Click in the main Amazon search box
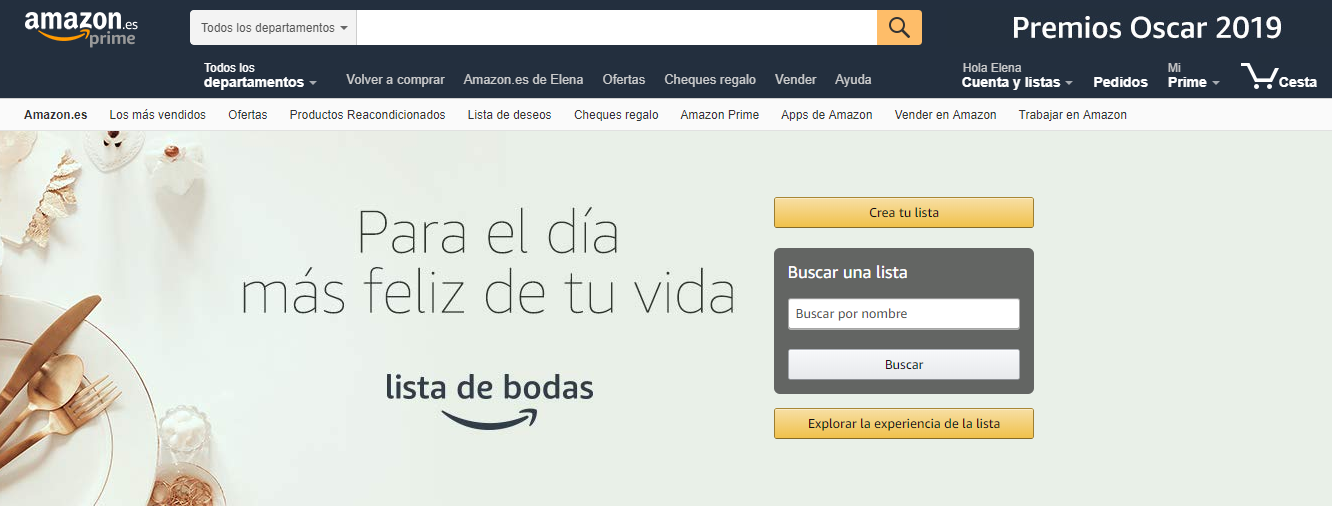The image size is (1332, 508). click(616, 28)
